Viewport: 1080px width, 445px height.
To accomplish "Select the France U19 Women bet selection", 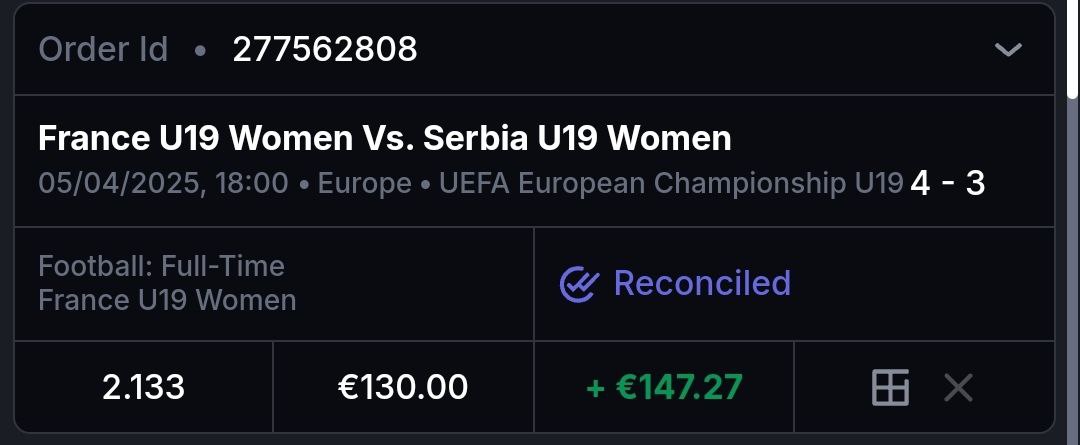I will 167,300.
